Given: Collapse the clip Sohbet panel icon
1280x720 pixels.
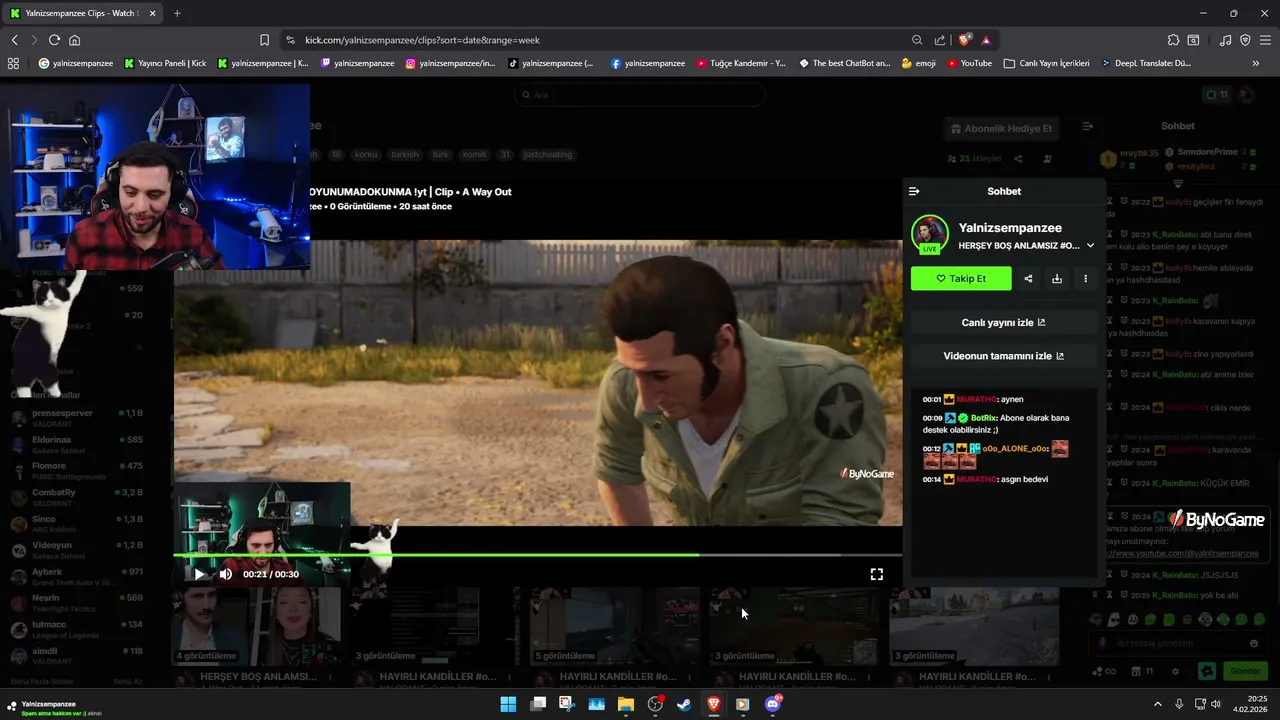Looking at the screenshot, I should pos(914,191).
